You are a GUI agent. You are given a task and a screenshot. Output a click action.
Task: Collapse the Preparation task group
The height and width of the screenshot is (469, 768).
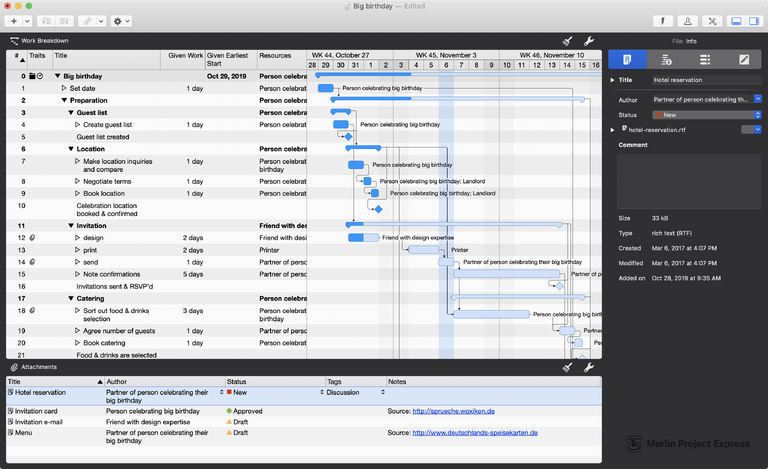point(64,100)
